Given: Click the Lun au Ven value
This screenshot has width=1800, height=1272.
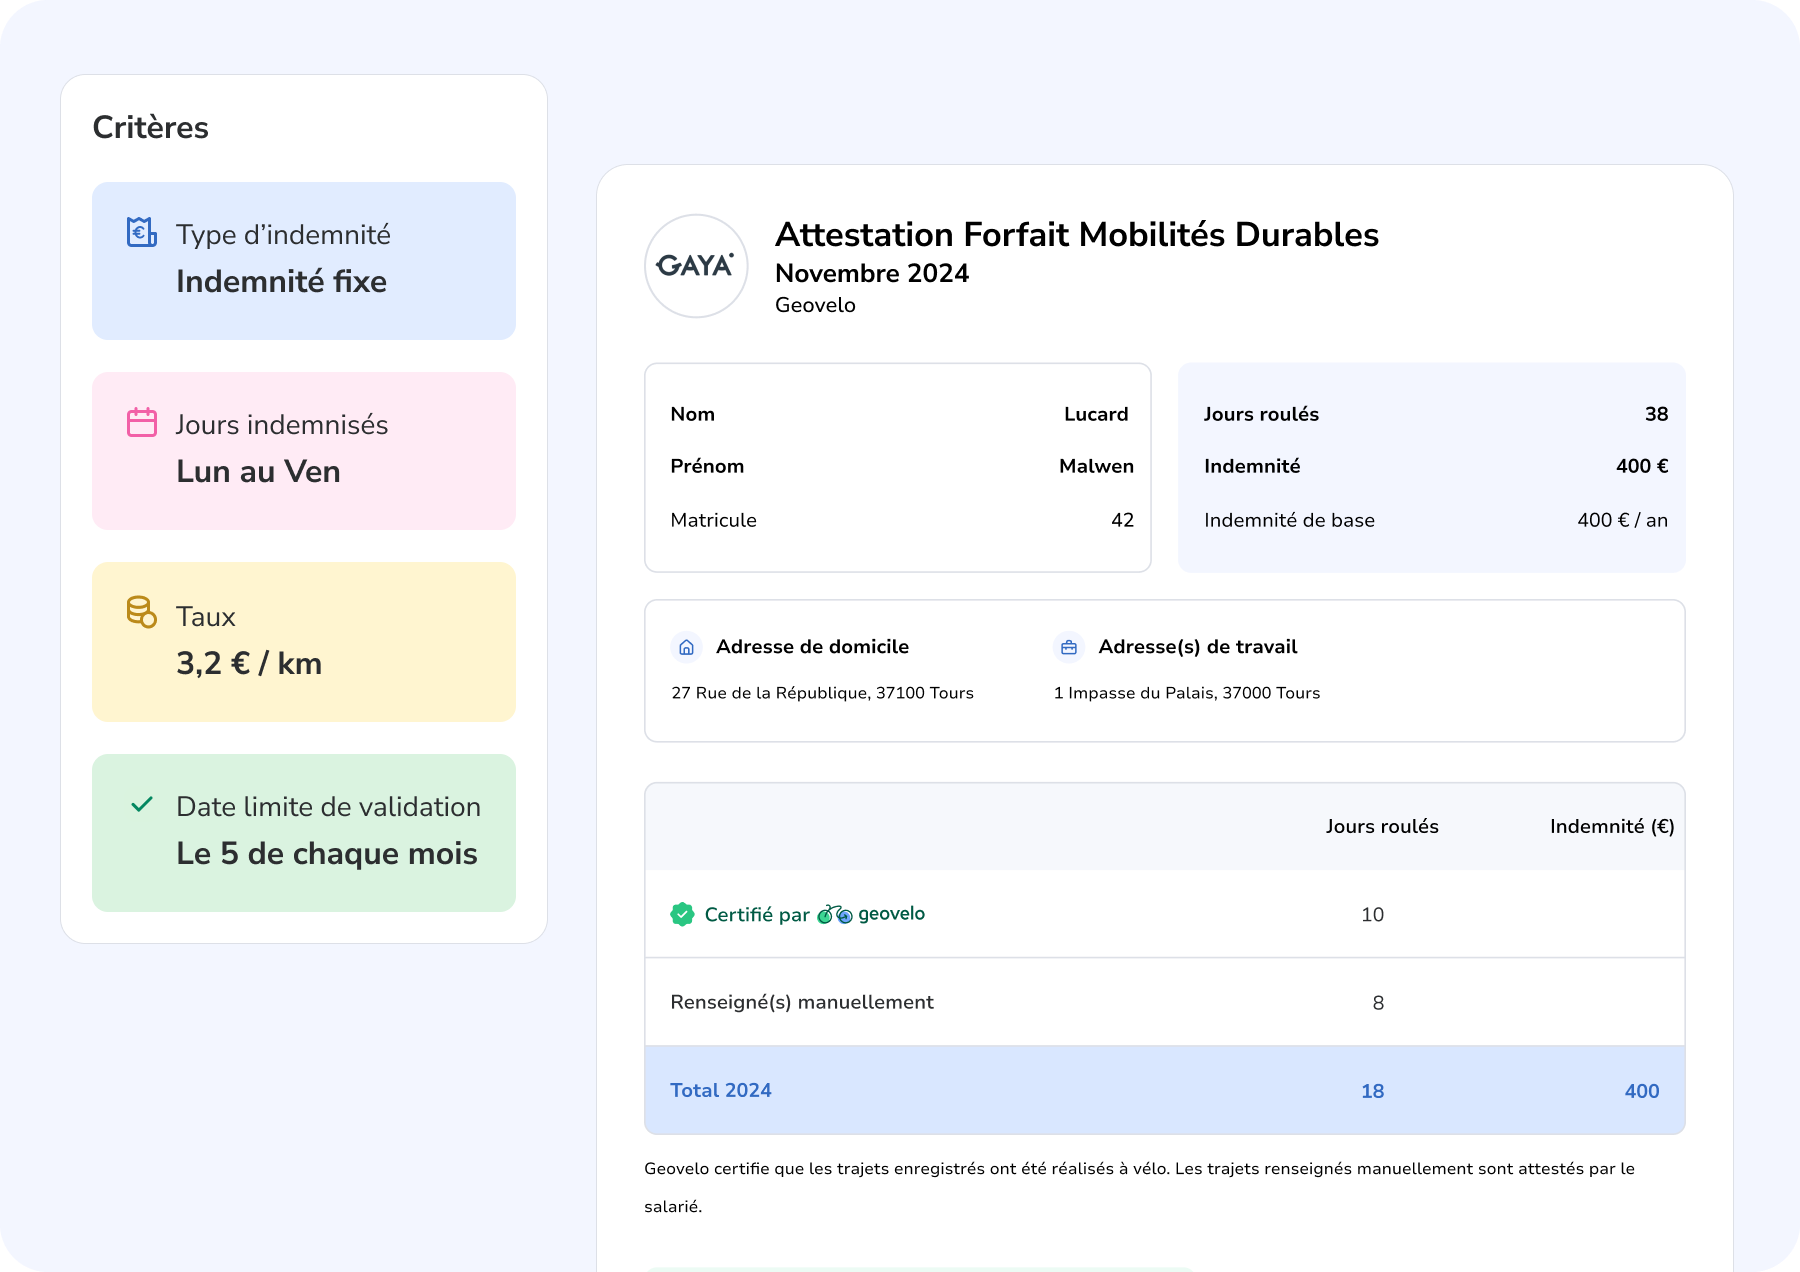Looking at the screenshot, I should tap(258, 472).
